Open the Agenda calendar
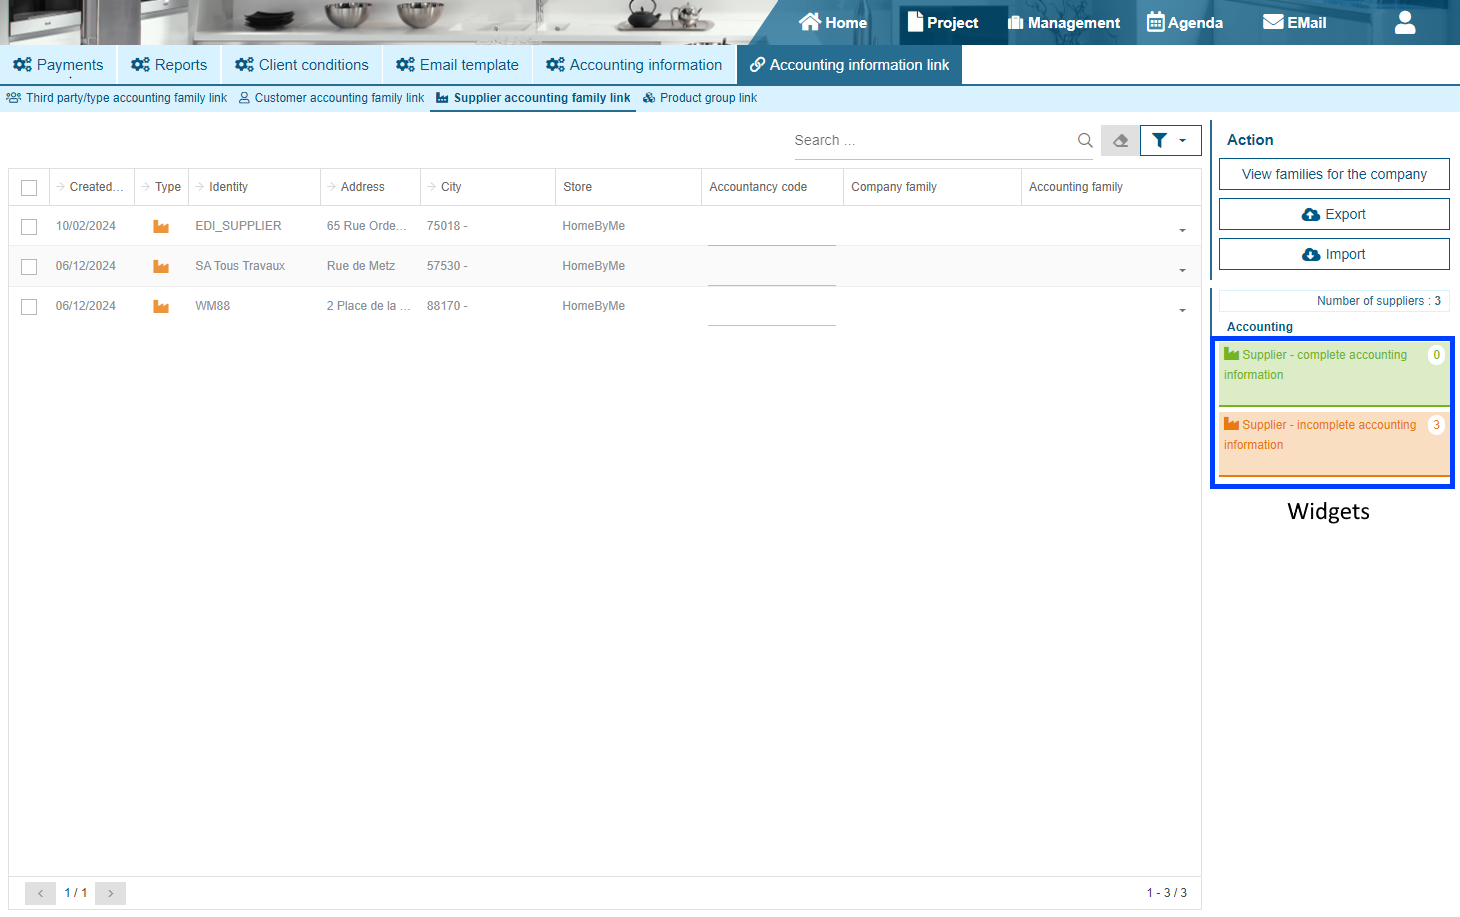 (1185, 22)
